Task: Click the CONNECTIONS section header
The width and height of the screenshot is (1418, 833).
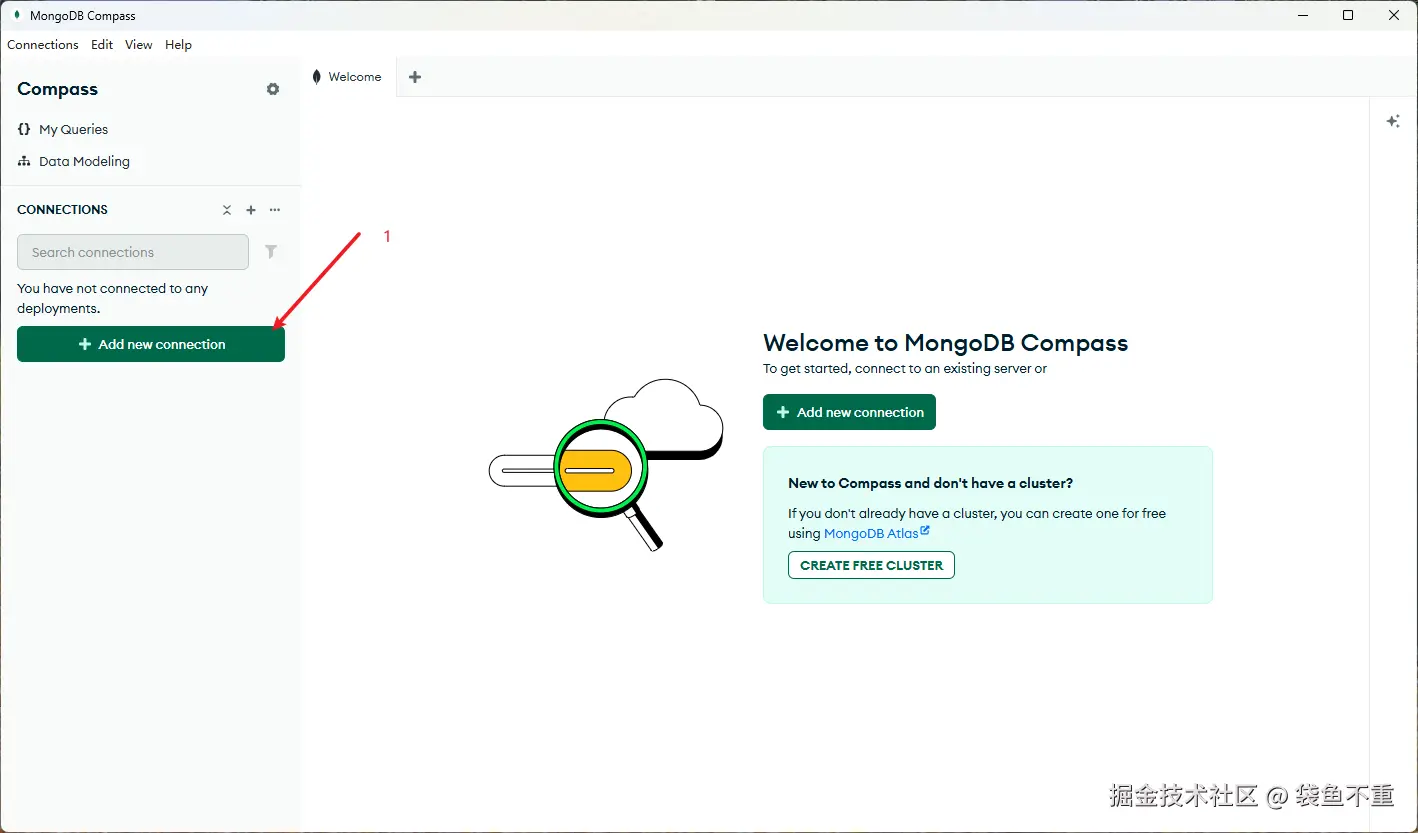Action: (62, 210)
